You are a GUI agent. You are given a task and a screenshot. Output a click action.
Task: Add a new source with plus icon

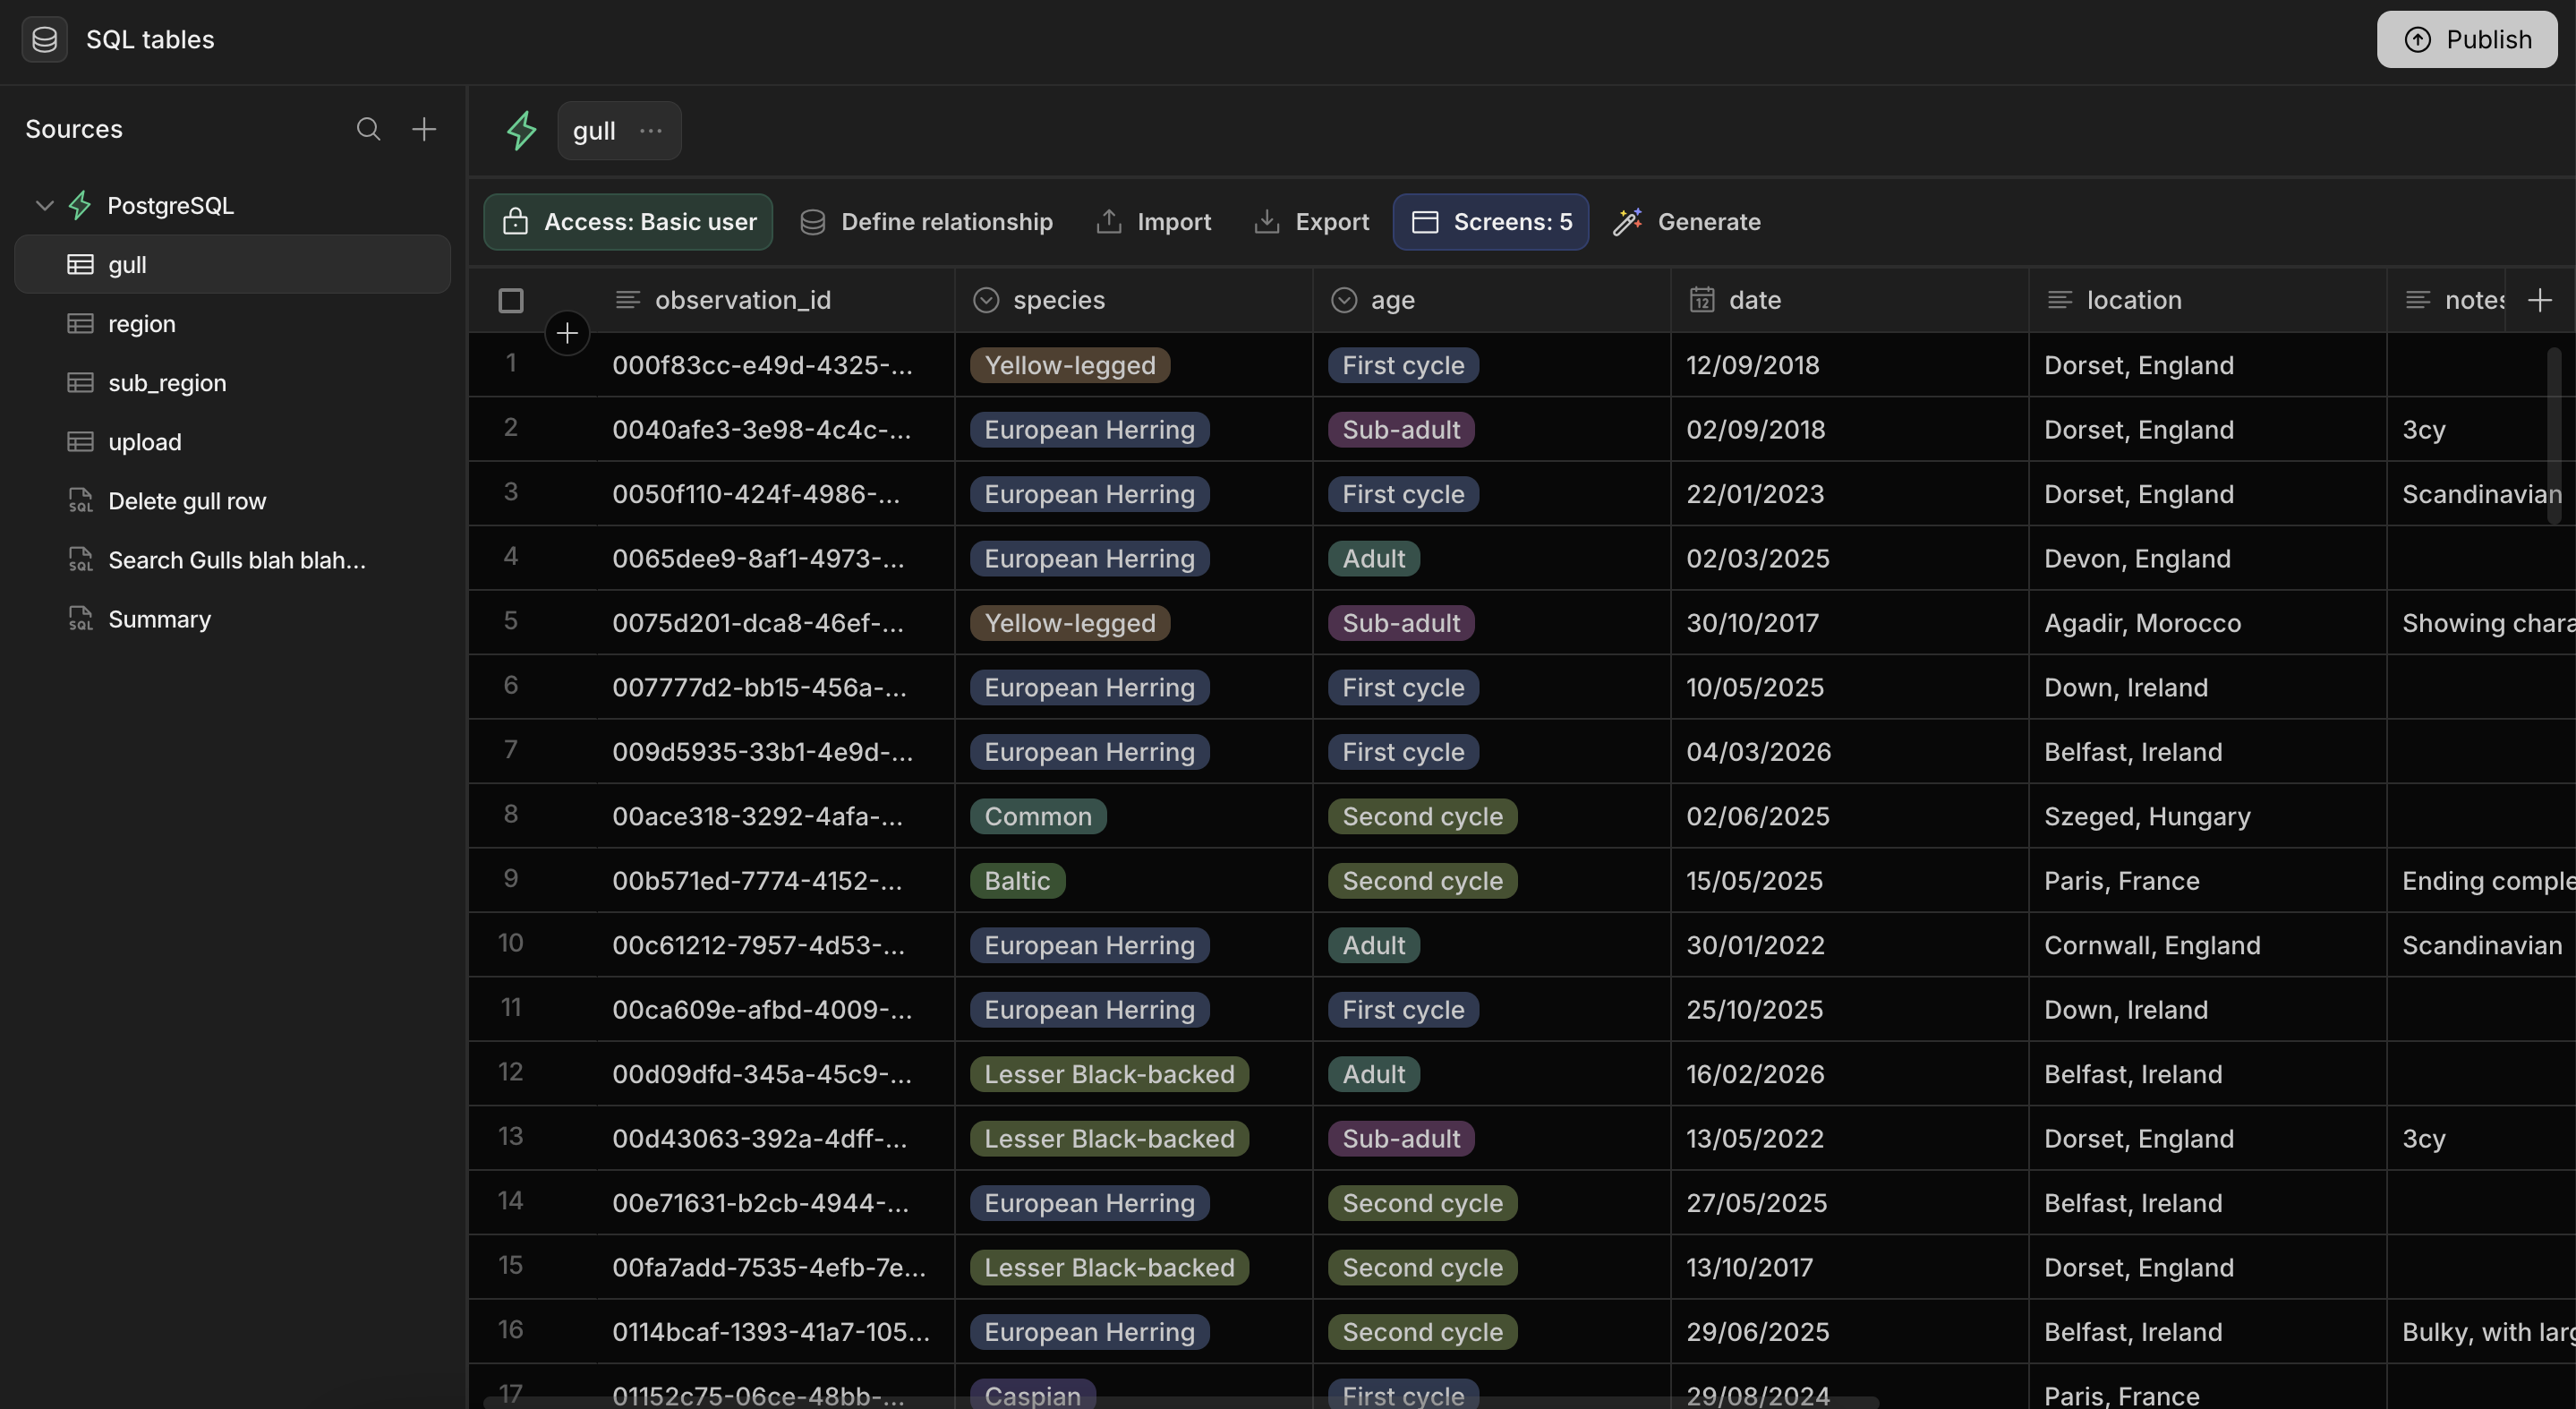coord(424,129)
